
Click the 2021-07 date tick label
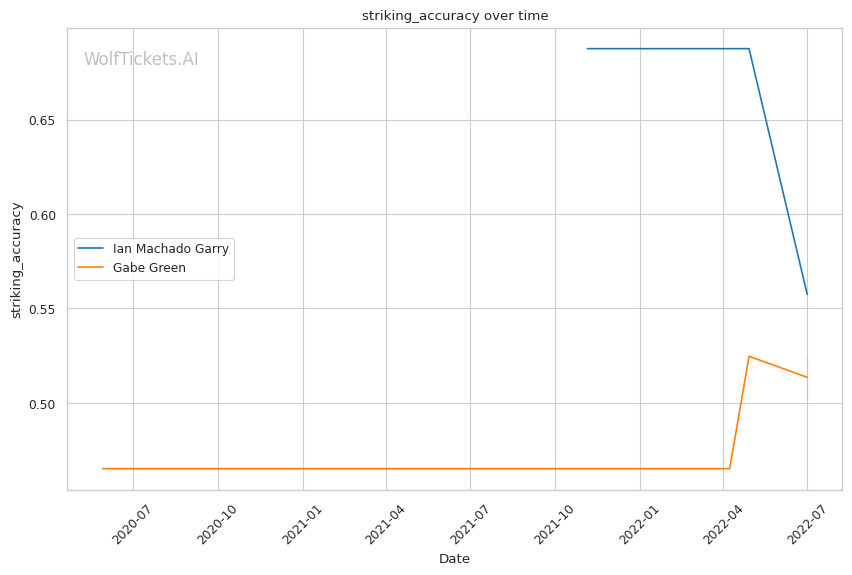(x=471, y=523)
